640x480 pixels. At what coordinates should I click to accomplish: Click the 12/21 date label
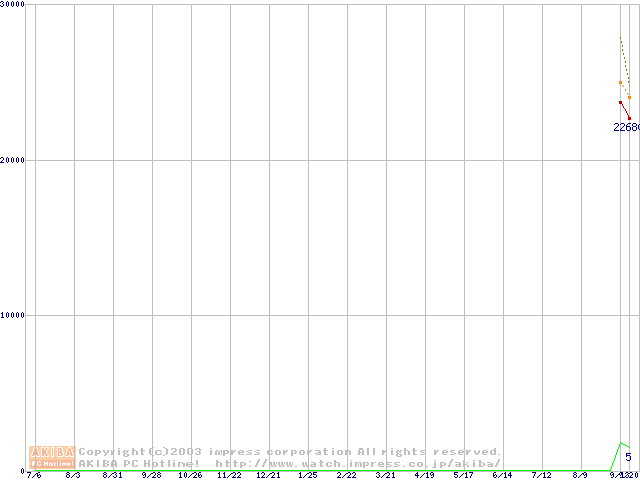point(268,475)
